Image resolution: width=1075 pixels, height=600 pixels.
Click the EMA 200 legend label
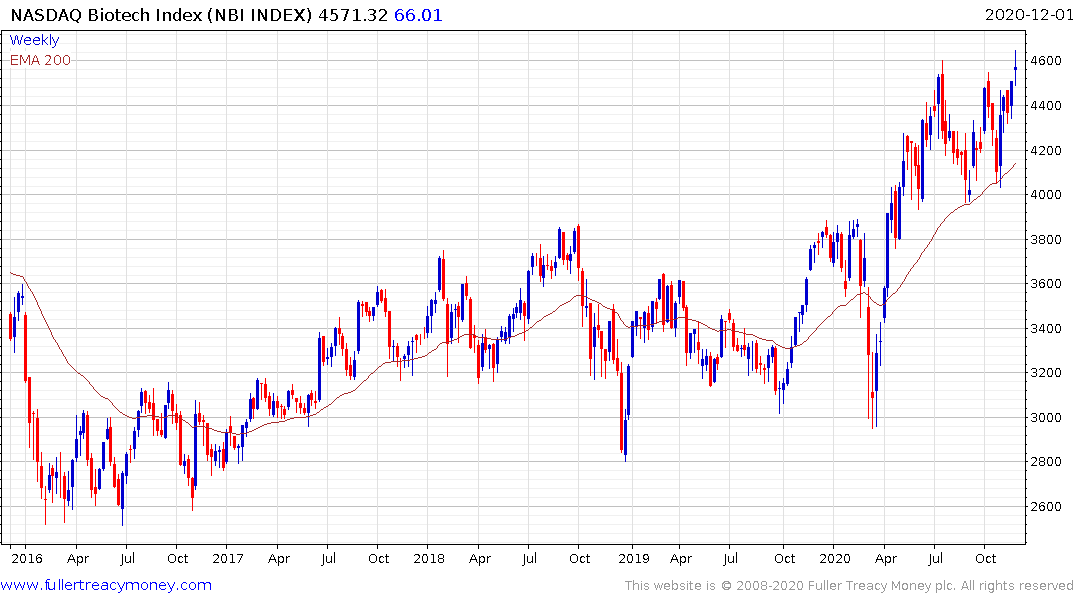click(40, 60)
